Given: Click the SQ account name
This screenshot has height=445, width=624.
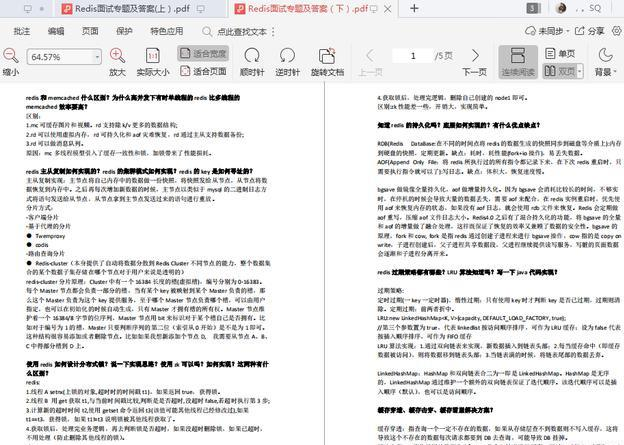Looking at the screenshot, I should click(x=595, y=8).
